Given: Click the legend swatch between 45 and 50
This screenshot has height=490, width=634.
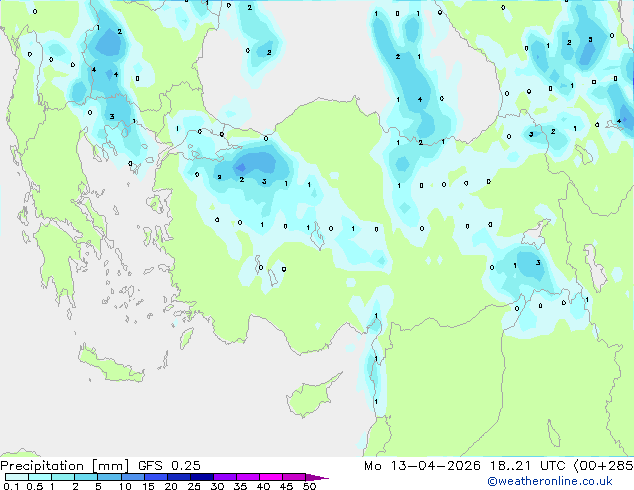Looking at the screenshot, I should [x=294, y=477].
